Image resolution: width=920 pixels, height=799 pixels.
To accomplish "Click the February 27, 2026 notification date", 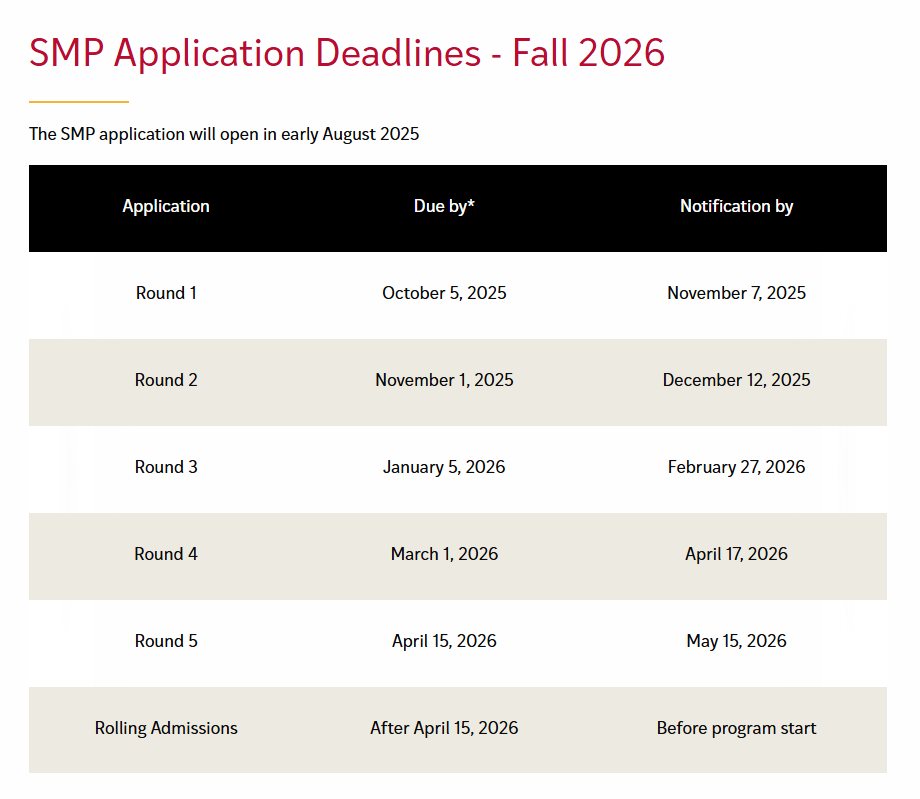I will click(736, 467).
